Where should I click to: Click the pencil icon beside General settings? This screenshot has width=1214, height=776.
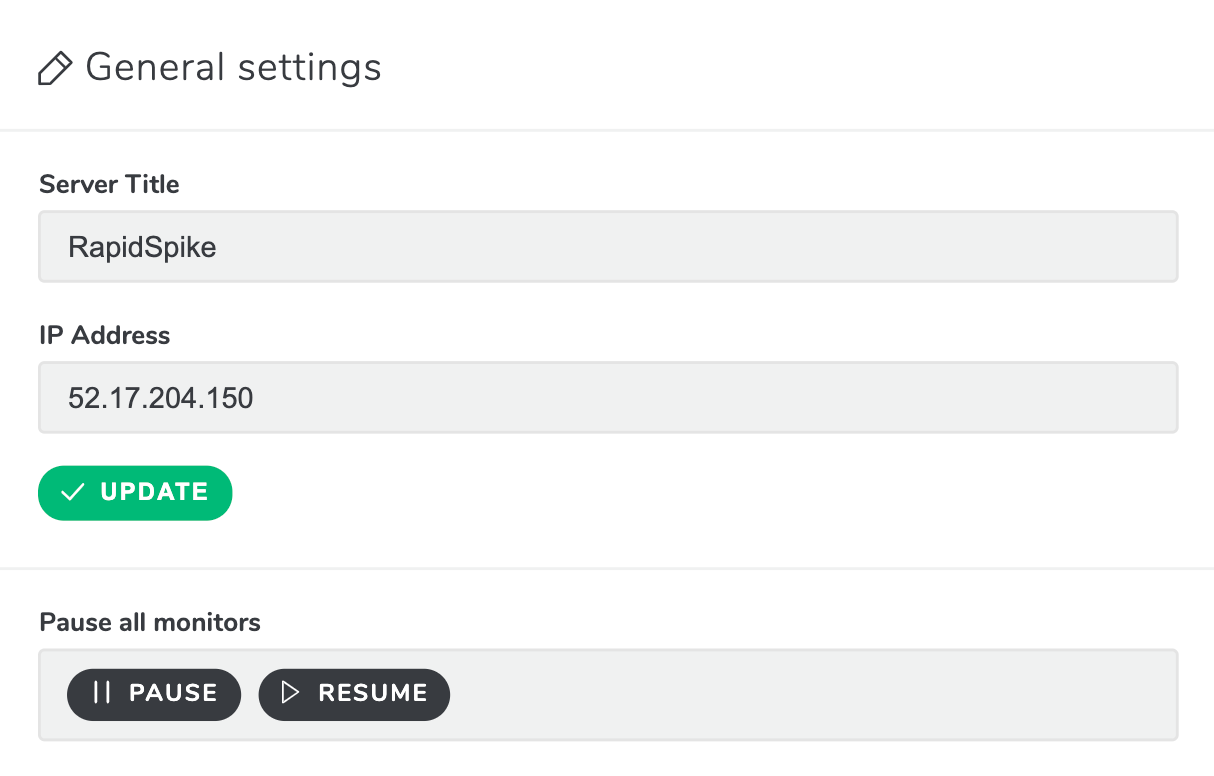(54, 69)
